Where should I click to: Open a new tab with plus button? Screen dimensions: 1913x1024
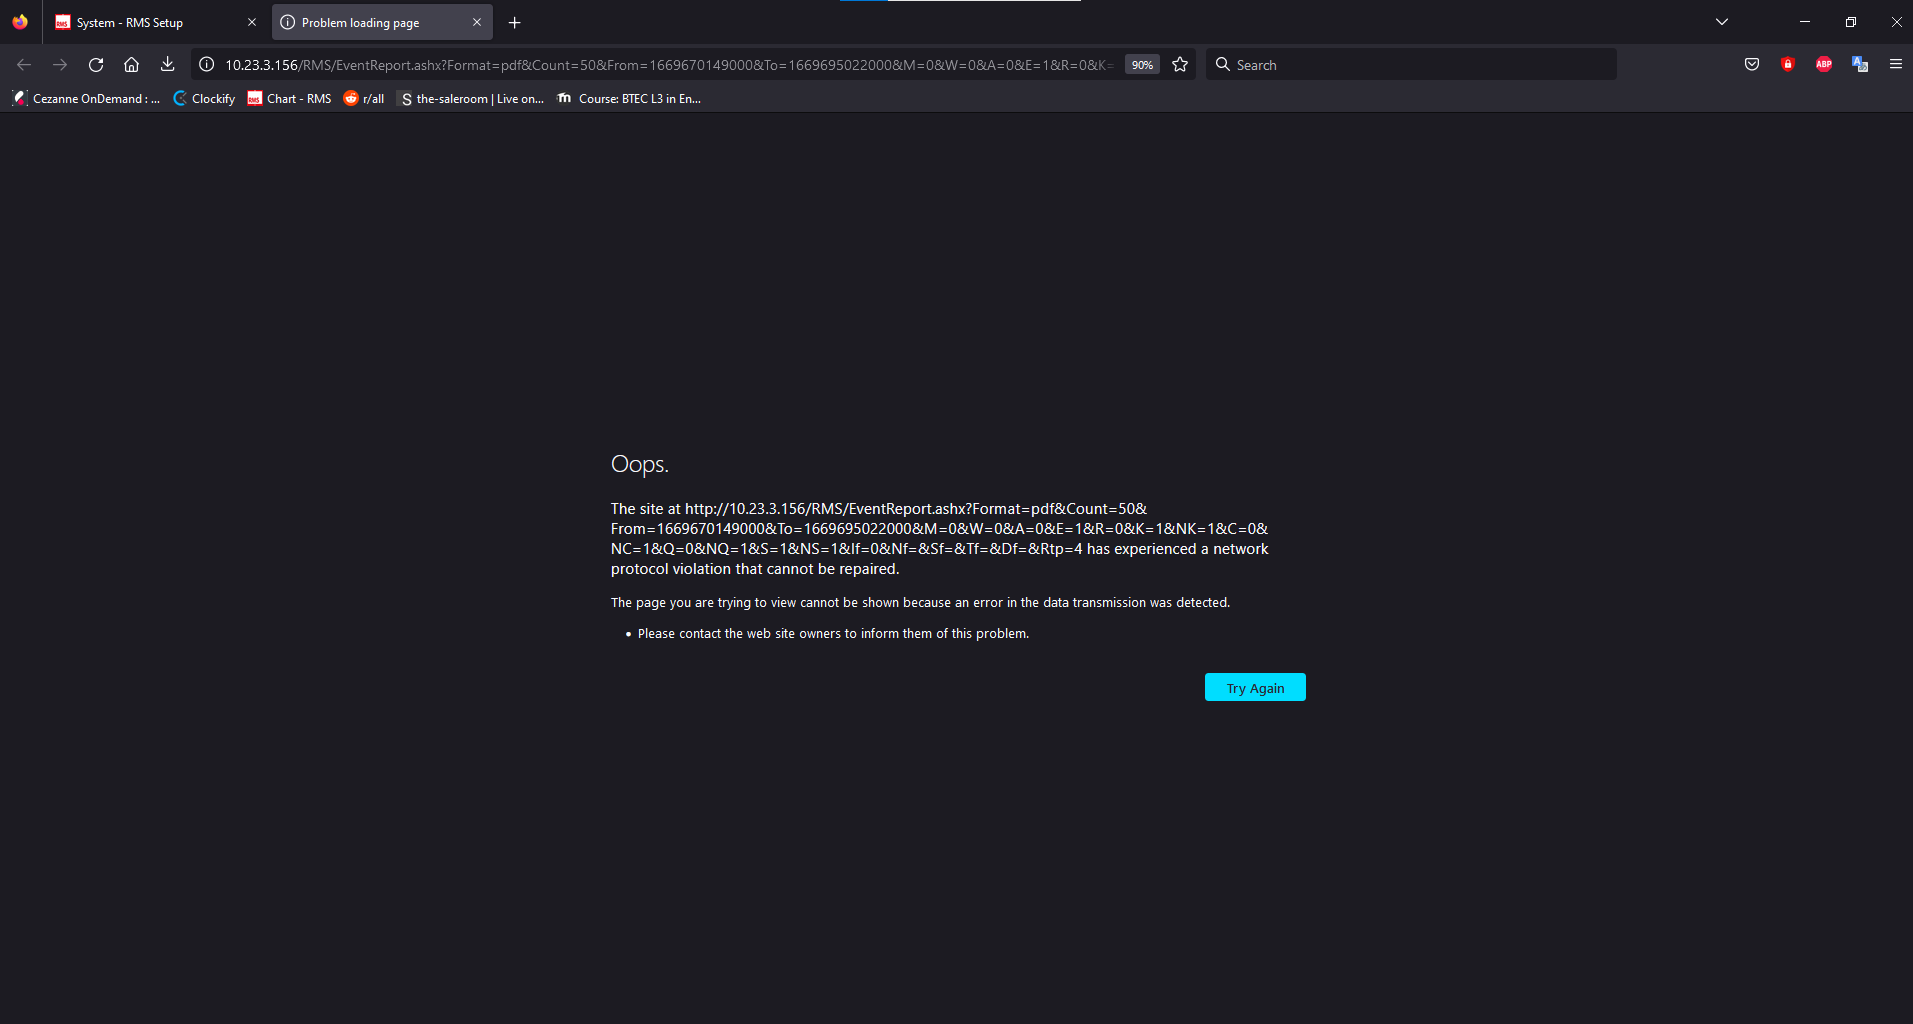[x=515, y=22]
